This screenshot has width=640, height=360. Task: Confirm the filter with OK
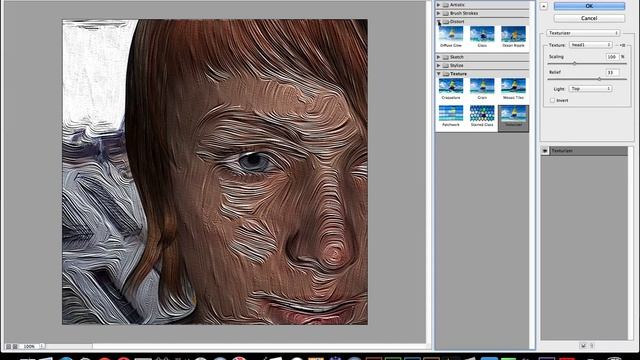click(589, 6)
